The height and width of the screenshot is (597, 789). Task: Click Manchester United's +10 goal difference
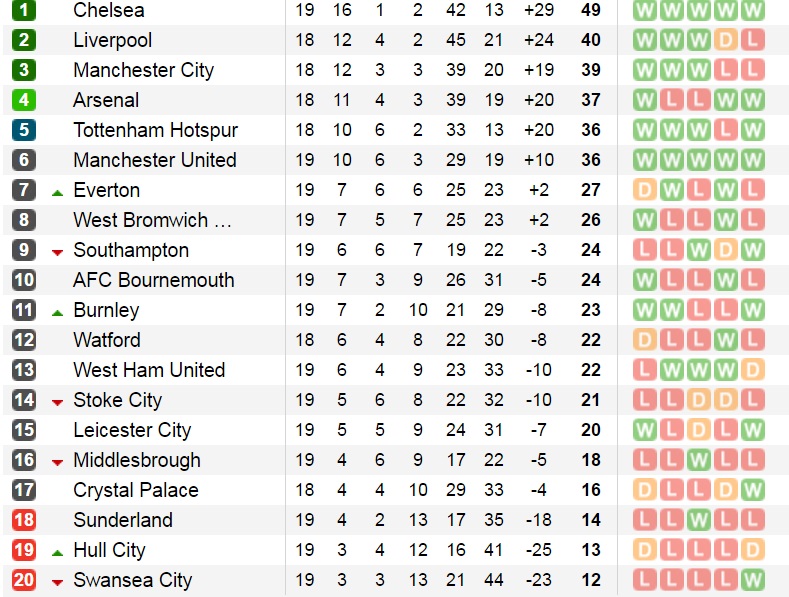pos(537,161)
